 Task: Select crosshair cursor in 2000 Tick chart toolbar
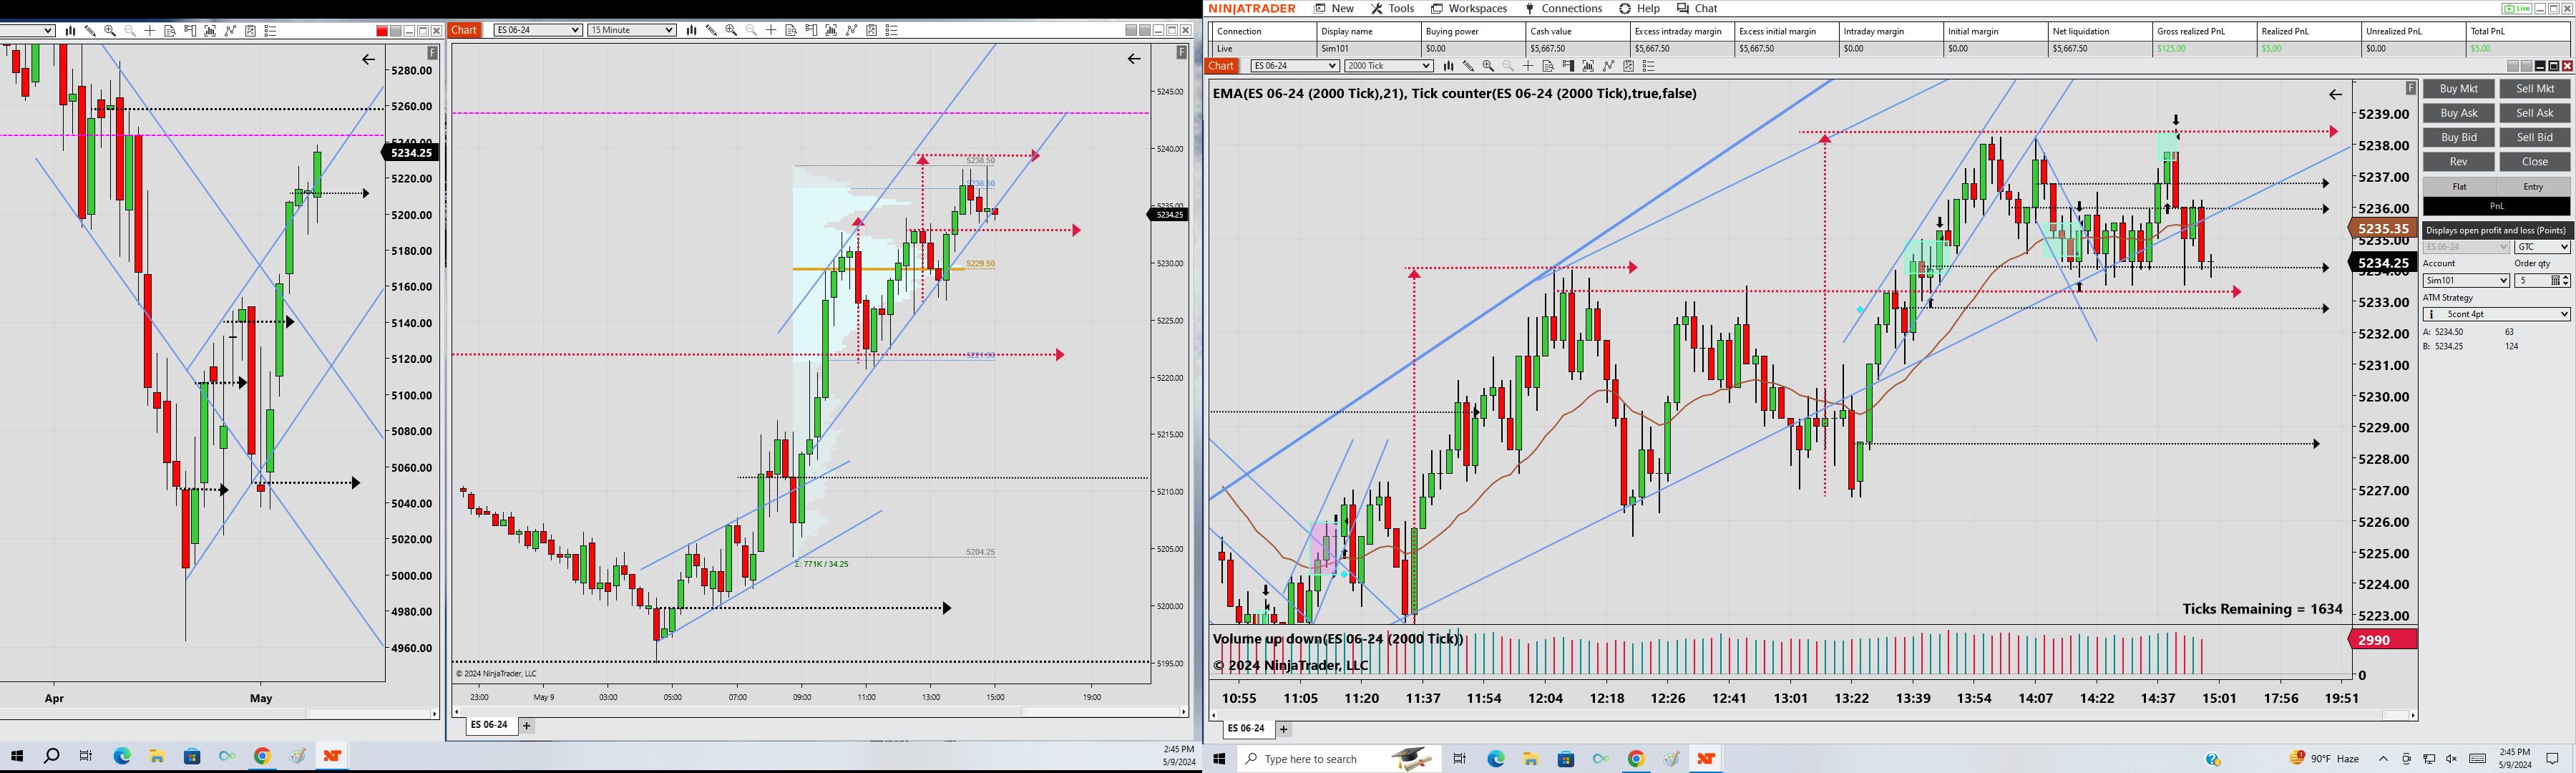click(x=1528, y=66)
